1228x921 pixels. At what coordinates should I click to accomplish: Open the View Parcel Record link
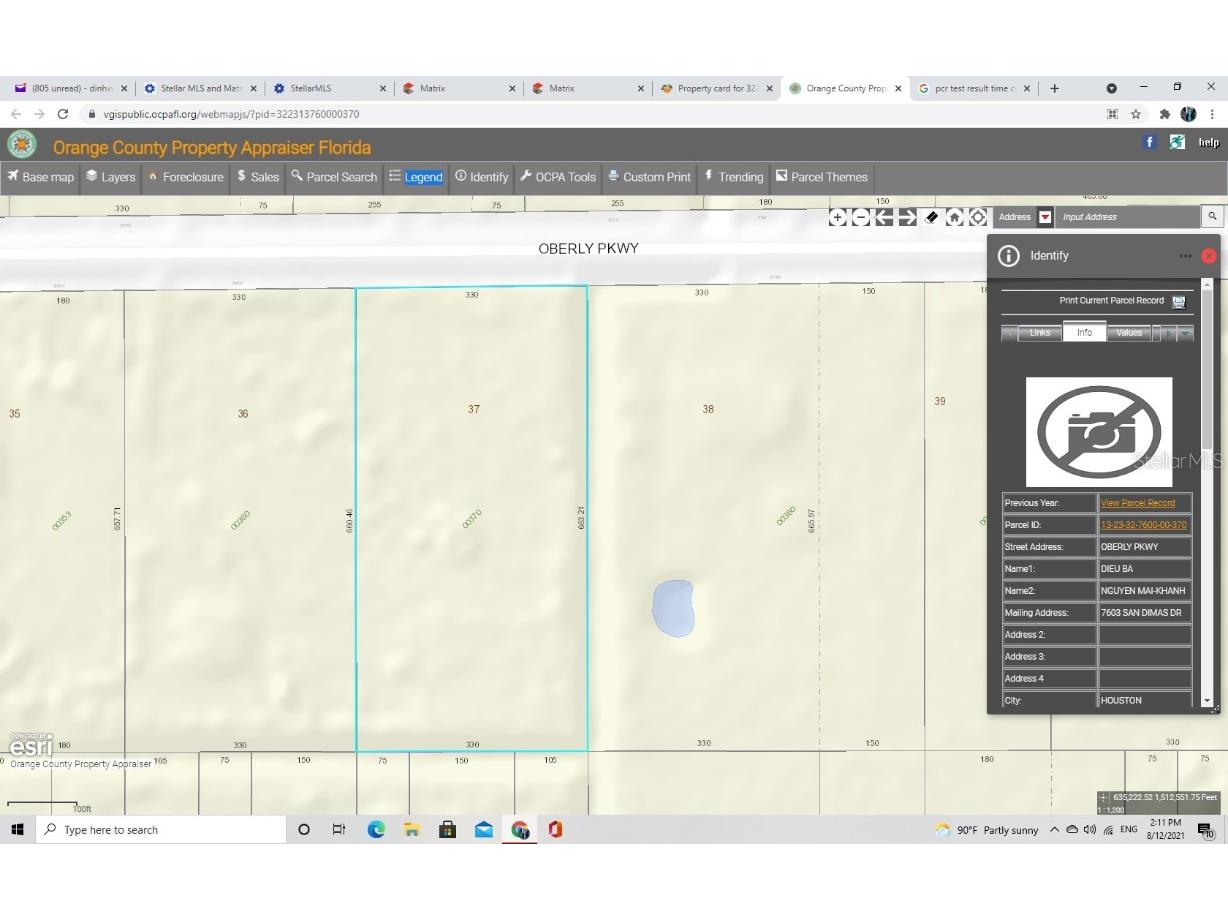coord(1137,503)
